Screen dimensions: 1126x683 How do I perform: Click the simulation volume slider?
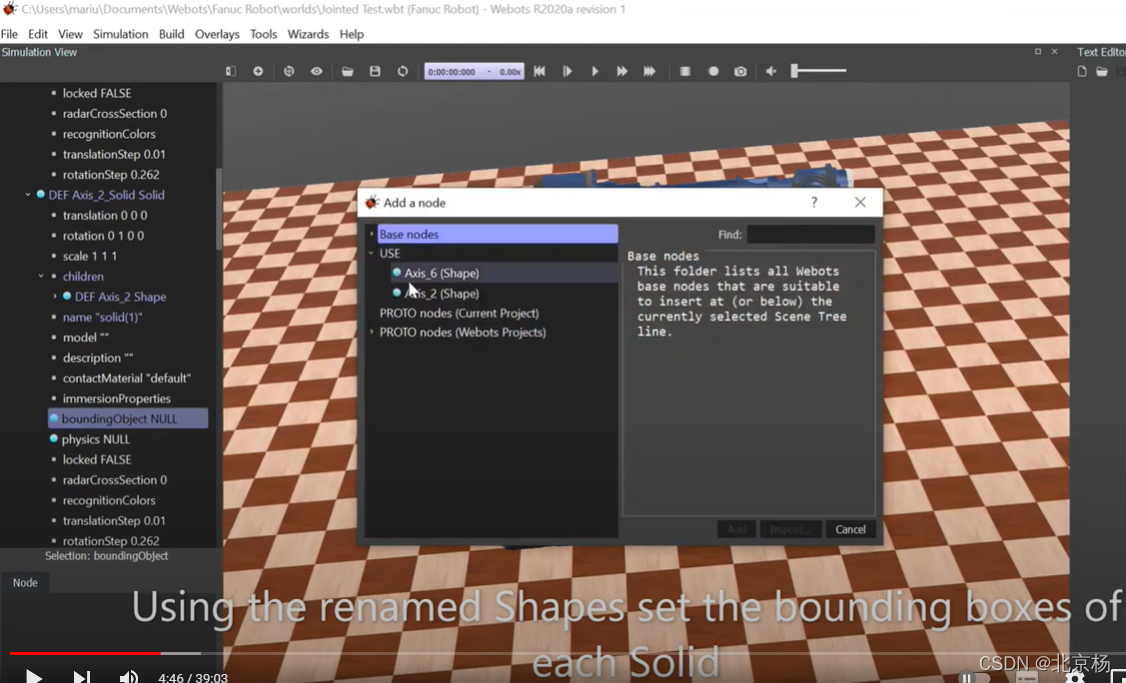819,70
